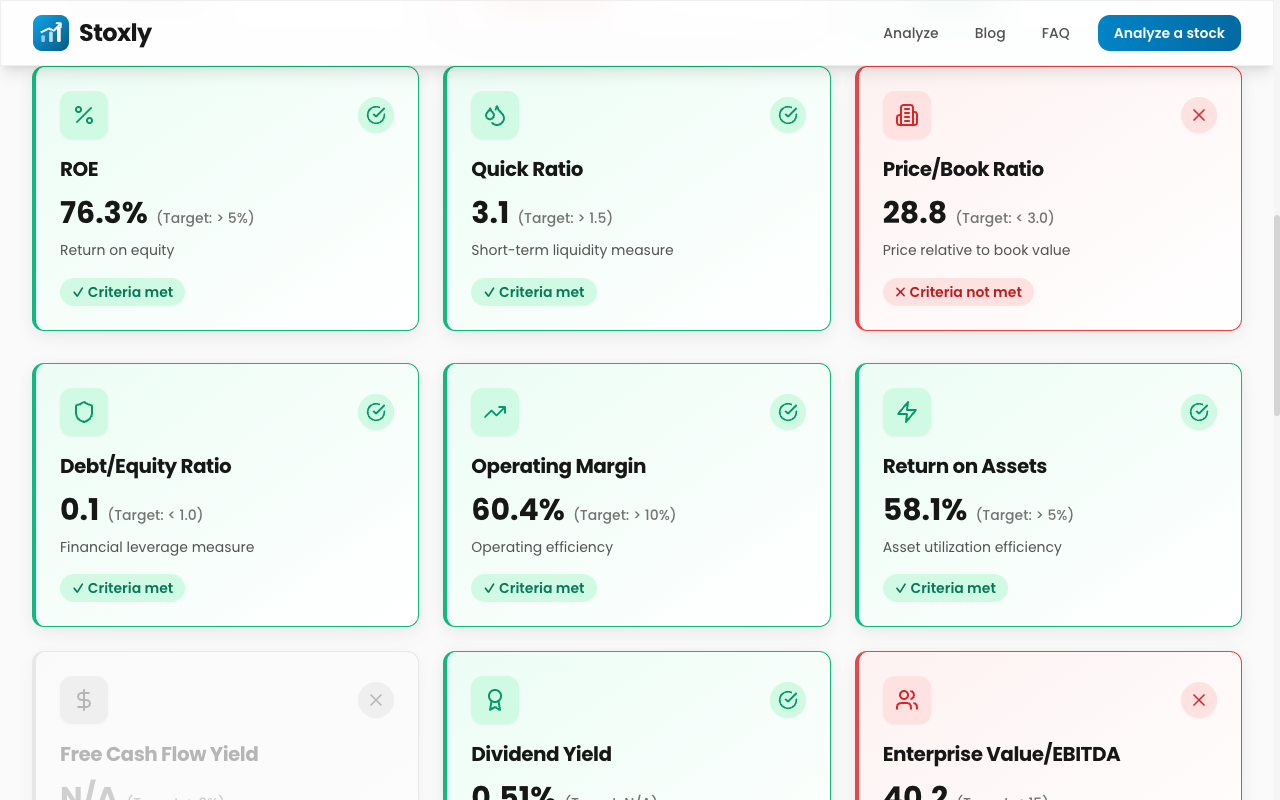Click the trending-up icon on Operating Margin card
The image size is (1280, 800).
click(x=495, y=412)
